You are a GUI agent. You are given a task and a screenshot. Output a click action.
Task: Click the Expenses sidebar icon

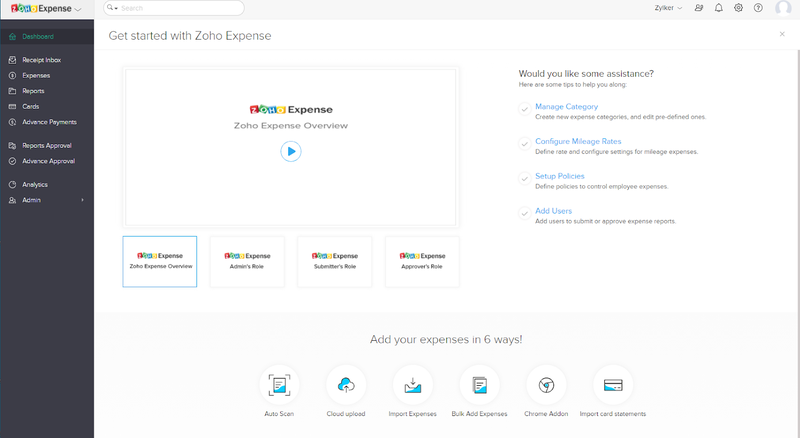coord(12,76)
